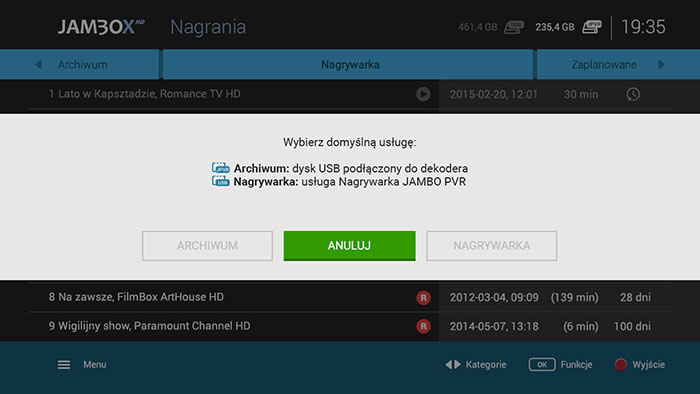Image resolution: width=700 pixels, height=394 pixels.
Task: Click the clock icon in Lato w Kapsztadzie row
Action: point(633,94)
